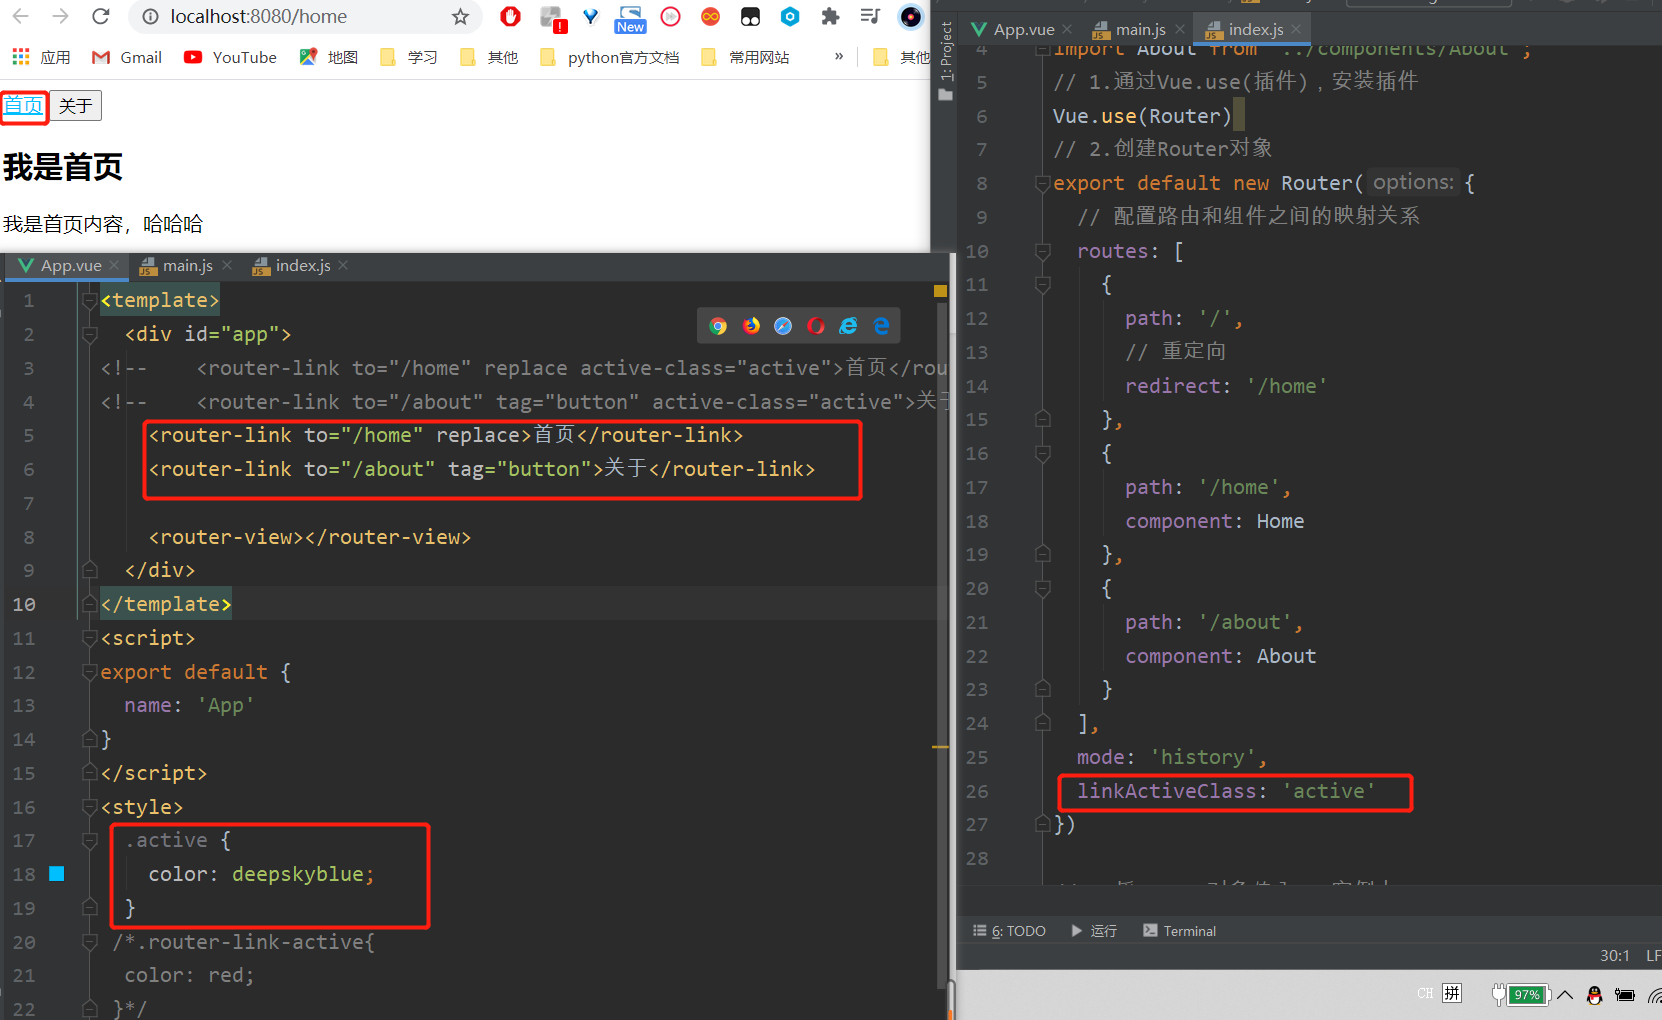1662x1020 pixels.
Task: Show hidden tray icons with the caret
Action: coord(1565,994)
